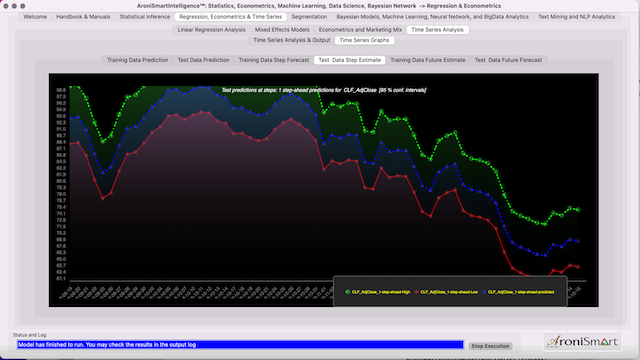Image resolution: width=640 pixels, height=360 pixels.
Task: Click the 98.8 y-axis label
Action: 61,90
